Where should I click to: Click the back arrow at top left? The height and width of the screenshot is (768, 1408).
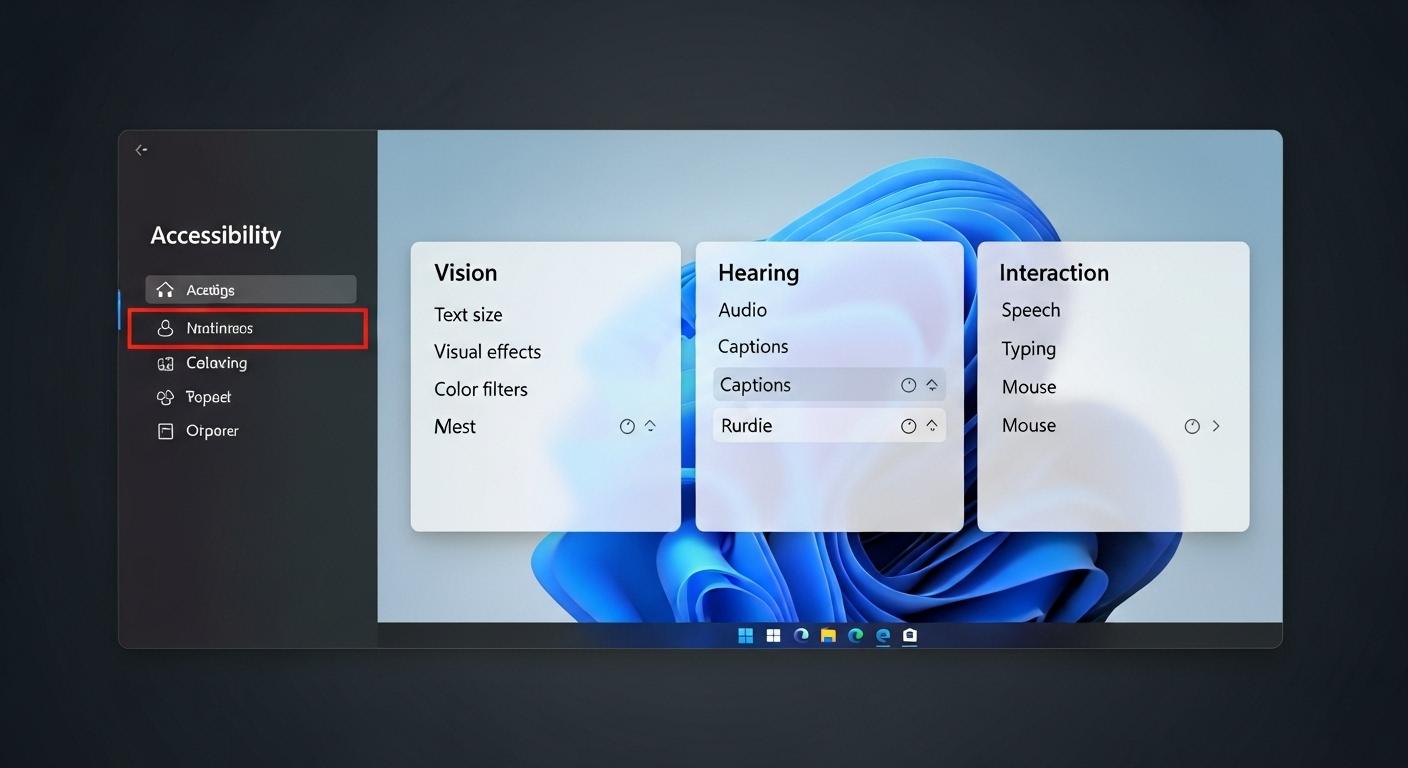click(141, 149)
